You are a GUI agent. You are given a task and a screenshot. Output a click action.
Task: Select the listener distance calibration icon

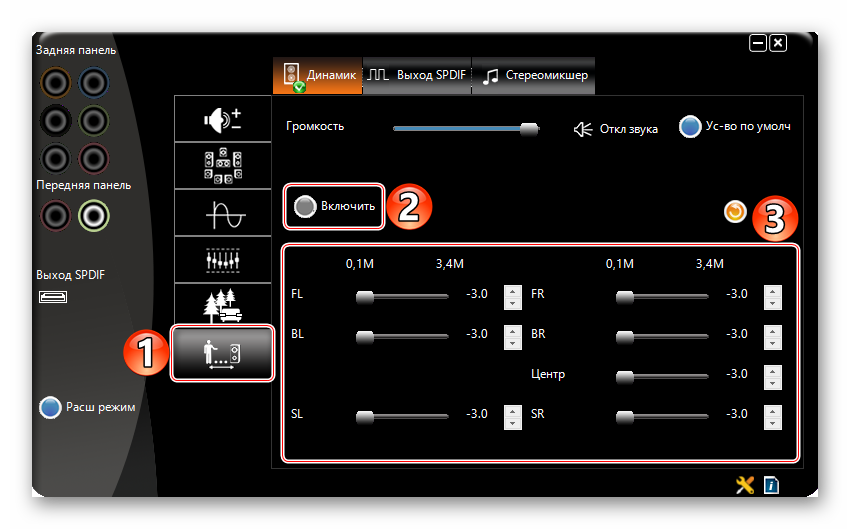pyautogui.click(x=223, y=353)
